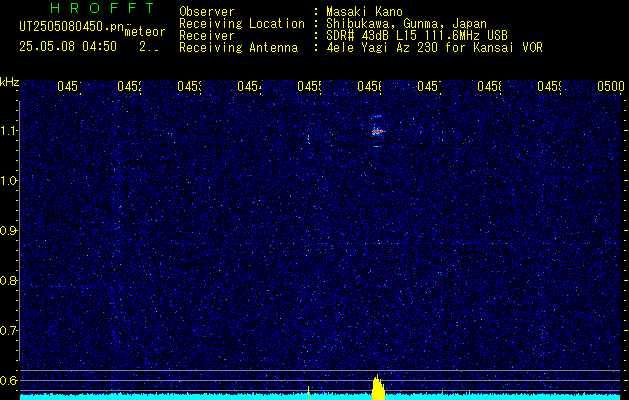
Task: Click the bright red meteor echo near 0456
Action: click(x=377, y=131)
